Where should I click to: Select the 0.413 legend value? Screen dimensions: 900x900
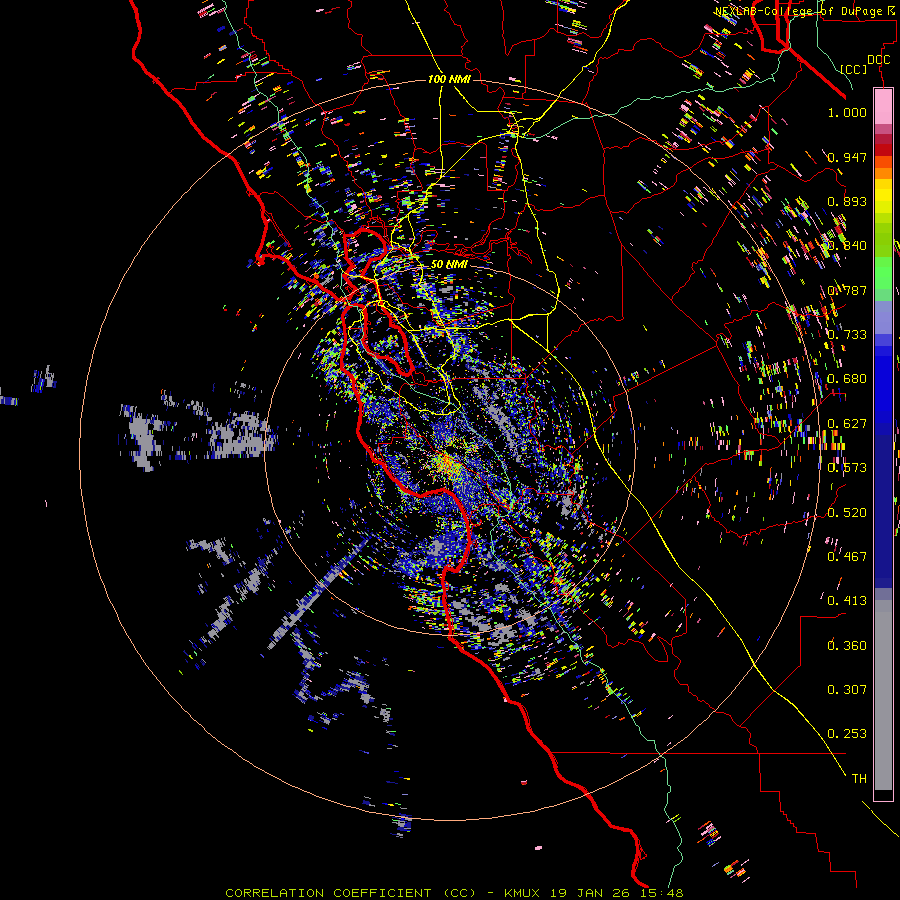pyautogui.click(x=847, y=601)
